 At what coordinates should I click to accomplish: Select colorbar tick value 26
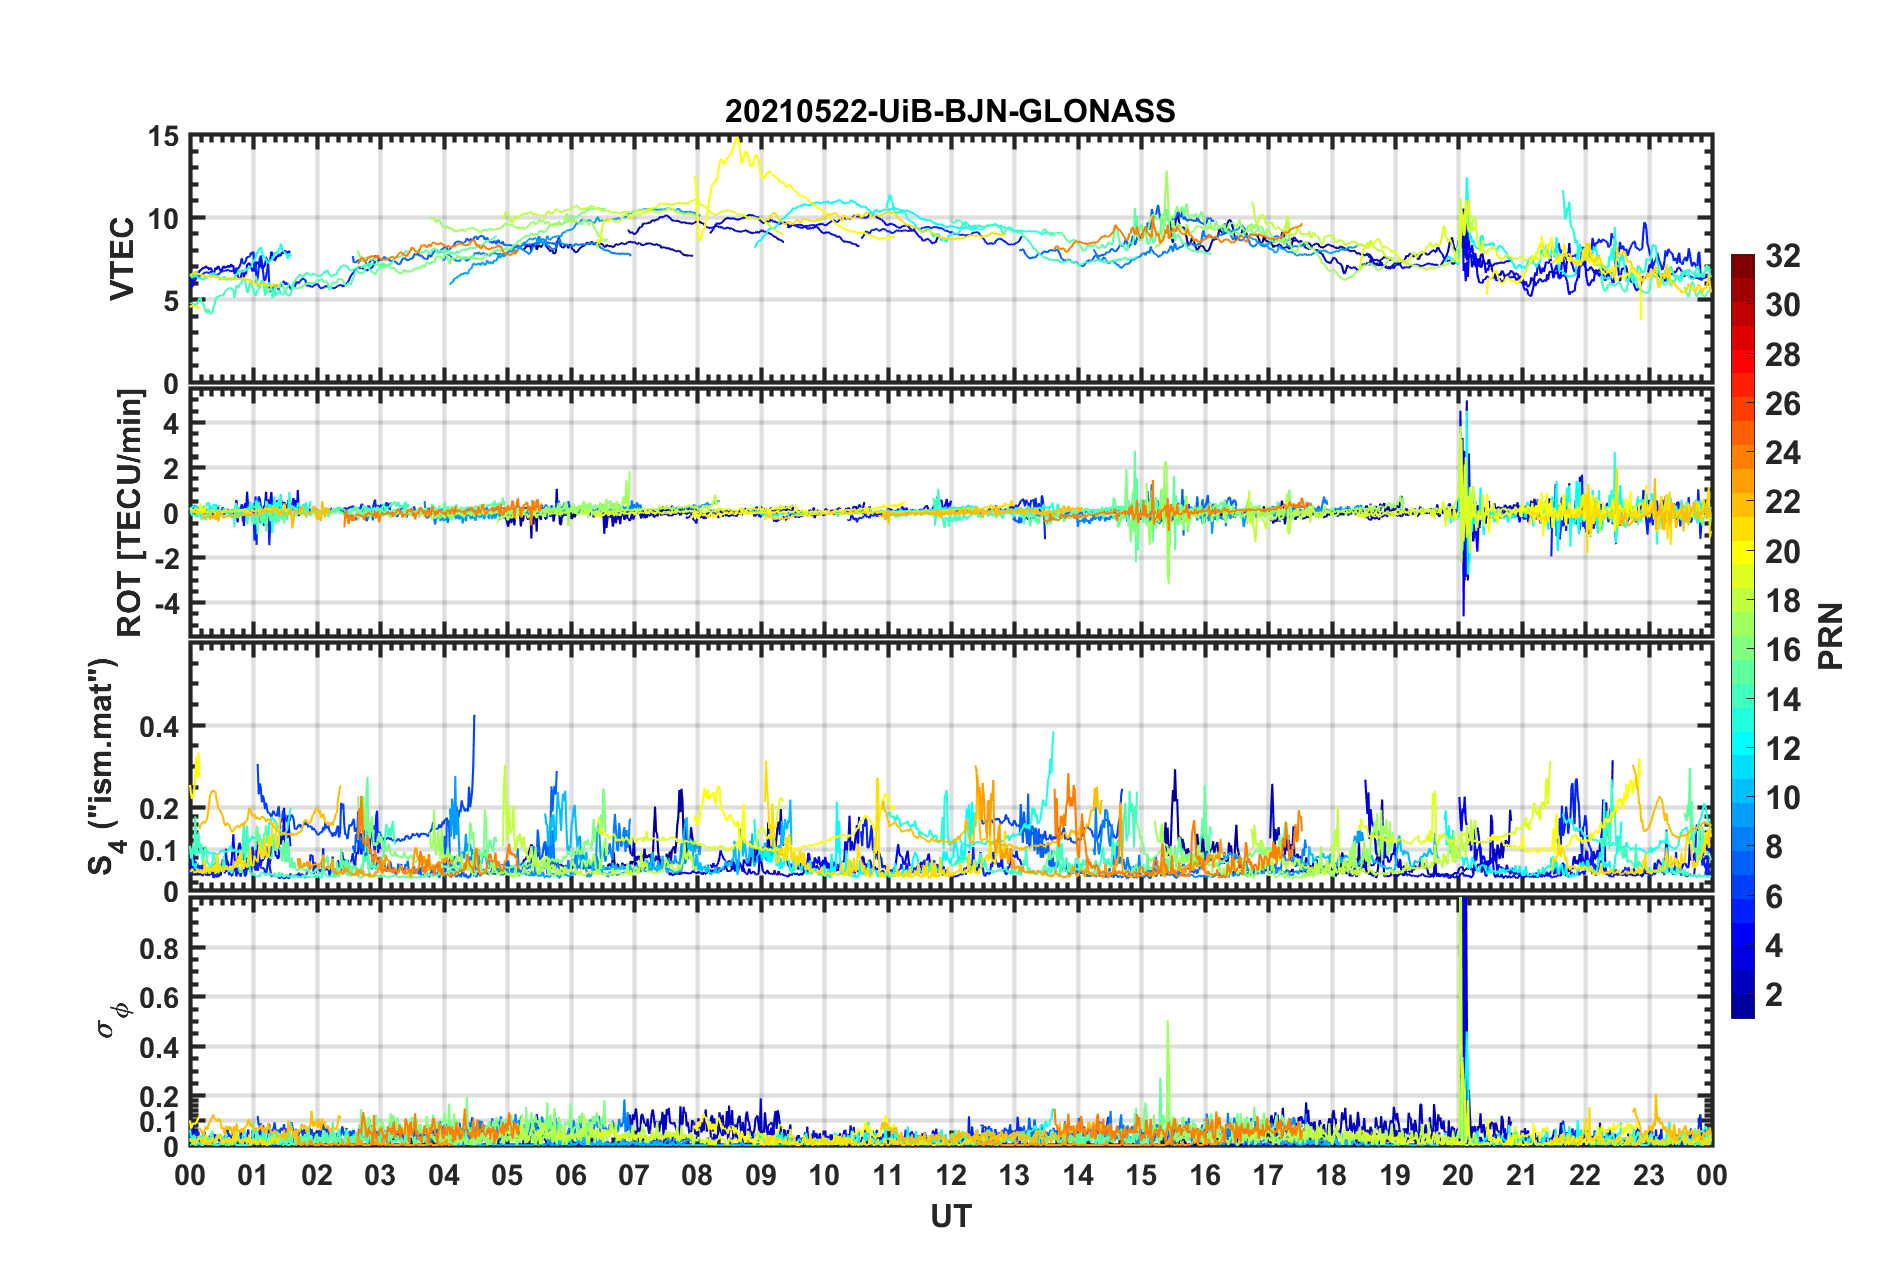click(x=1782, y=404)
